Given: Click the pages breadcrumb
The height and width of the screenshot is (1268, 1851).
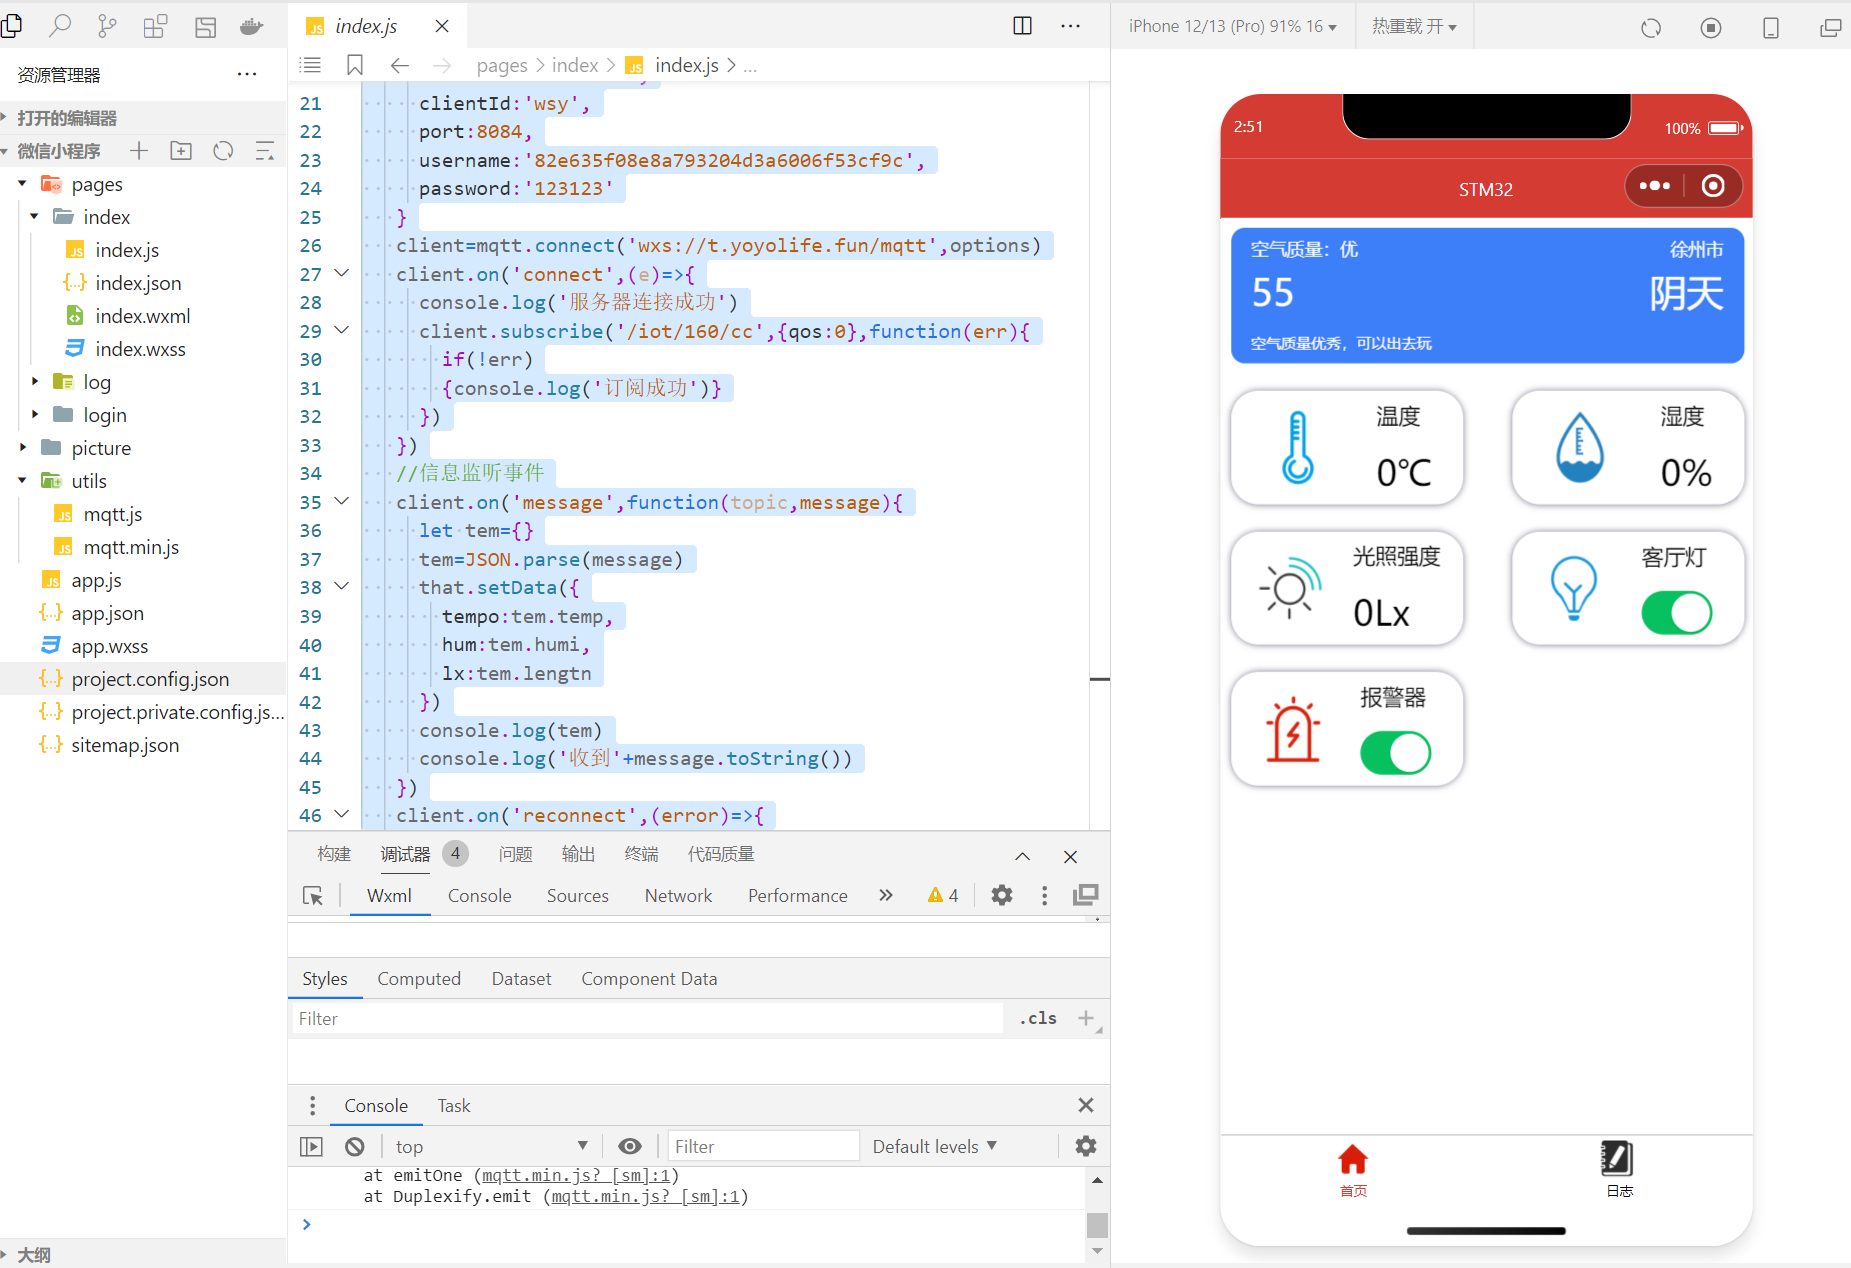Looking at the screenshot, I should click(502, 65).
